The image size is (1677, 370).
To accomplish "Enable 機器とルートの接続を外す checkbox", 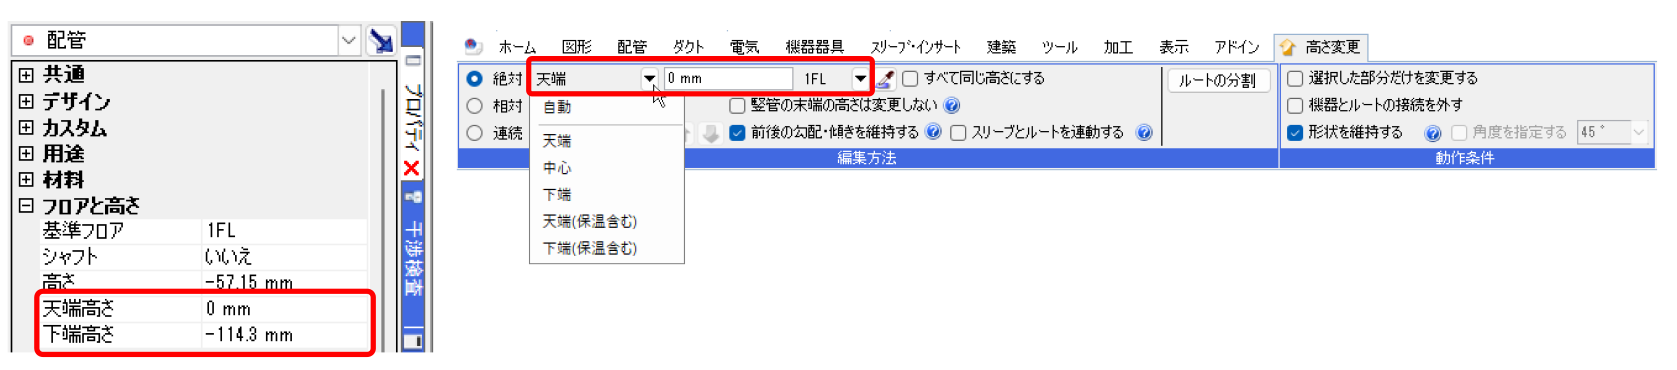I will point(1295,105).
